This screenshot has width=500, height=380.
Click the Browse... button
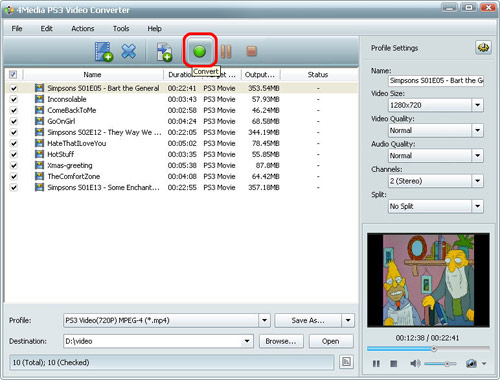pos(281,341)
